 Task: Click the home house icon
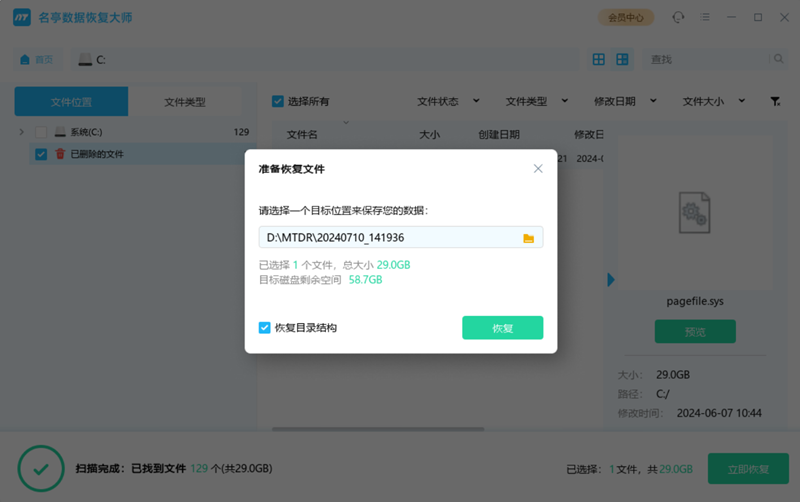(x=24, y=60)
